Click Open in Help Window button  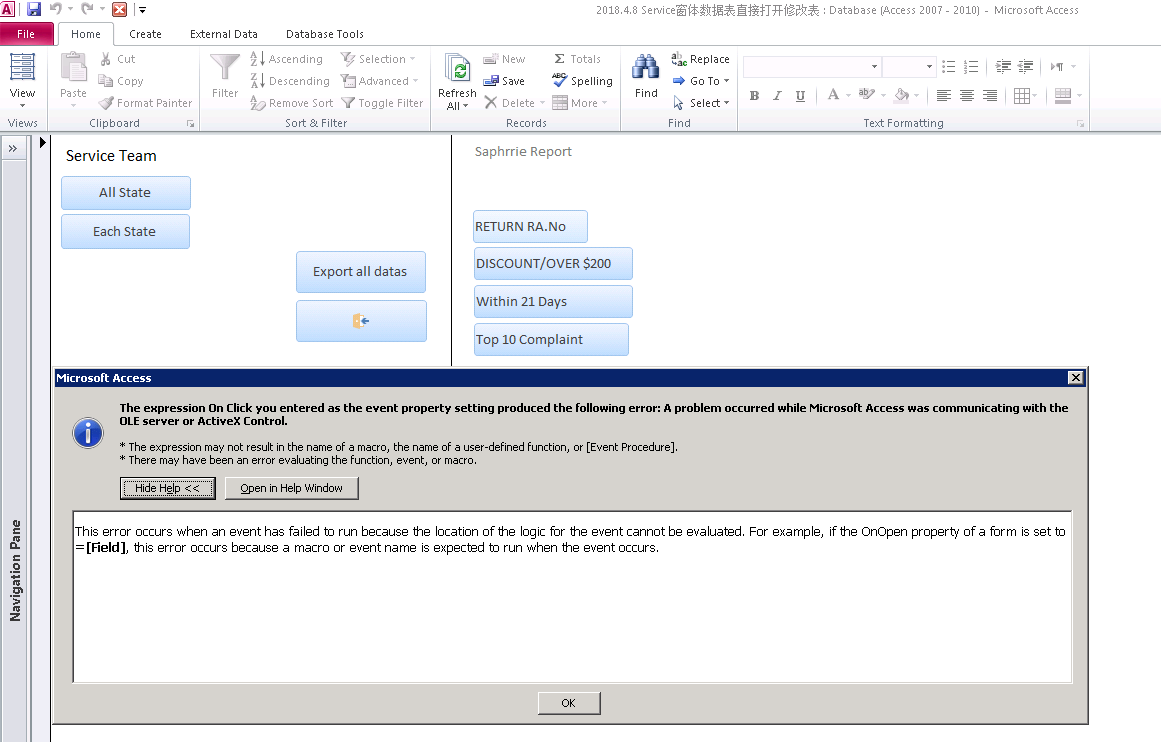[292, 488]
